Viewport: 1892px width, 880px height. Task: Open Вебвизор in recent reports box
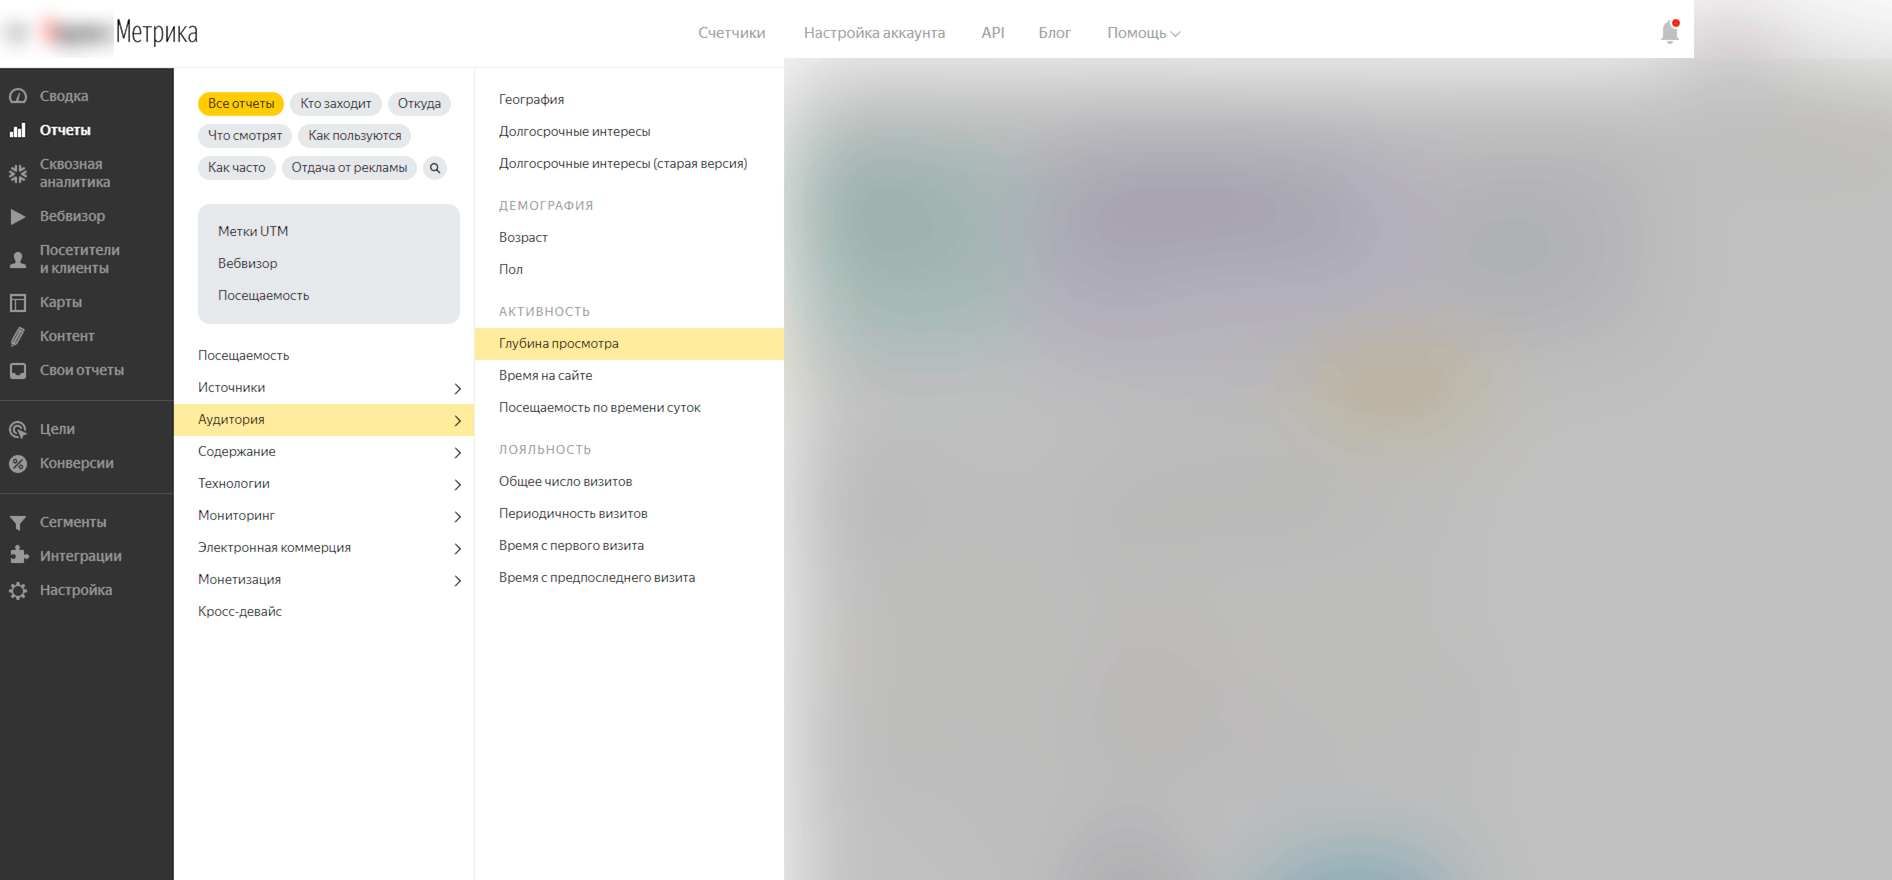[x=248, y=264]
